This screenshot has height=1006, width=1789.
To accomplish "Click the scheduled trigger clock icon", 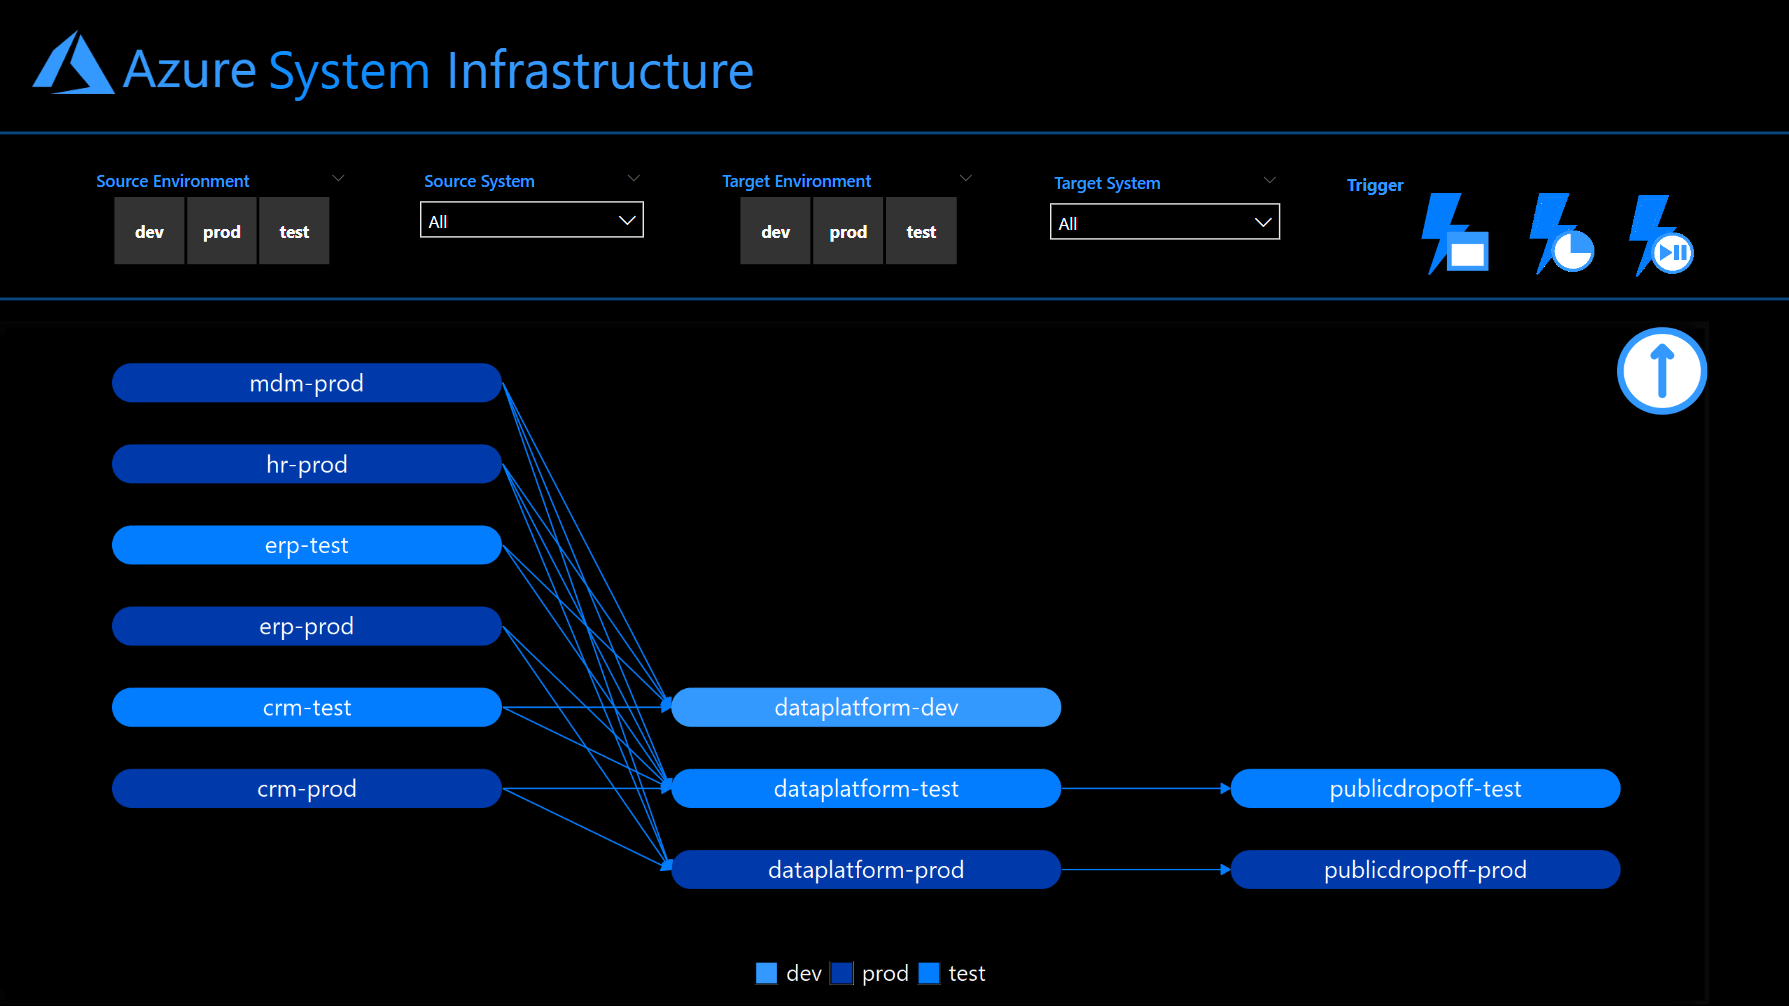I will (x=1560, y=232).
